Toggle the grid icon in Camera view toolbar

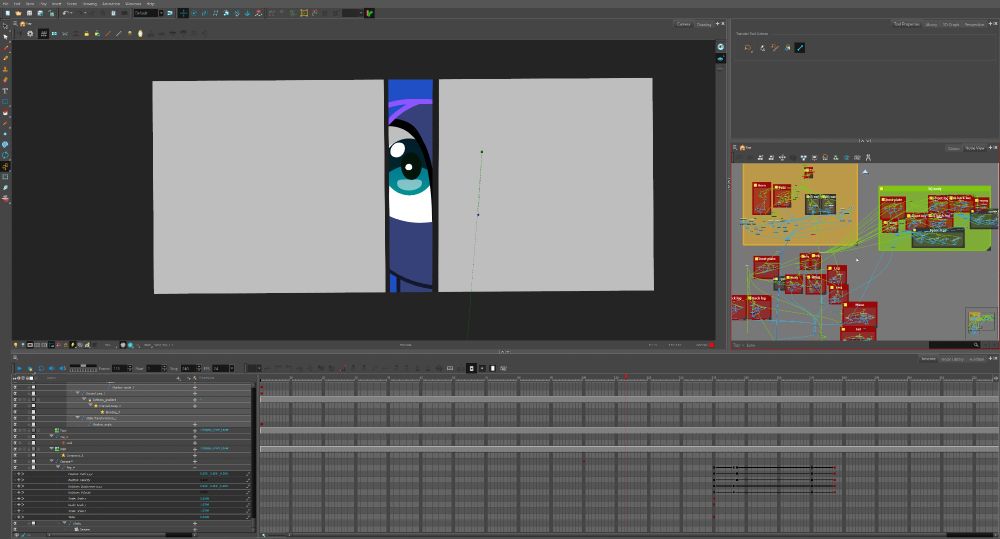coord(43,34)
